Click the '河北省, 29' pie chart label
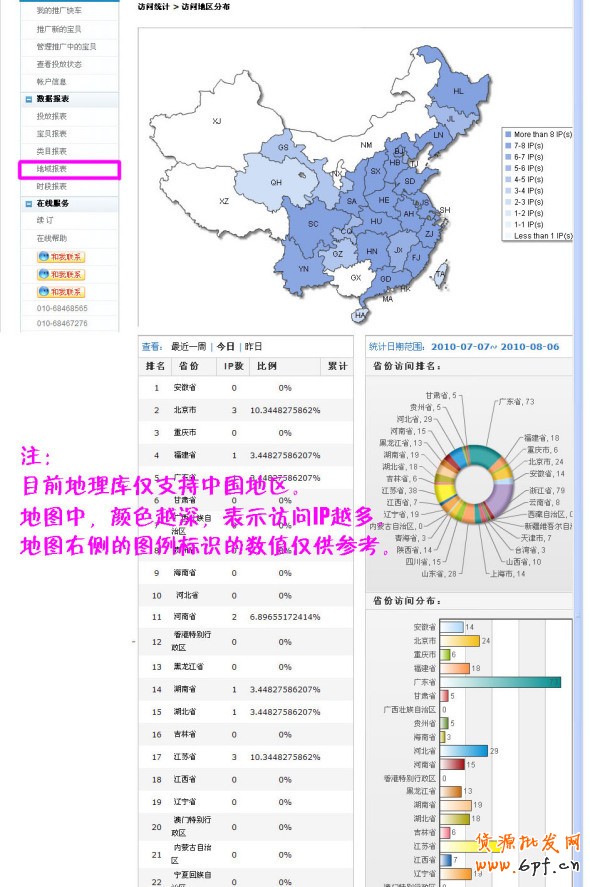The image size is (590, 887). pyautogui.click(x=414, y=419)
